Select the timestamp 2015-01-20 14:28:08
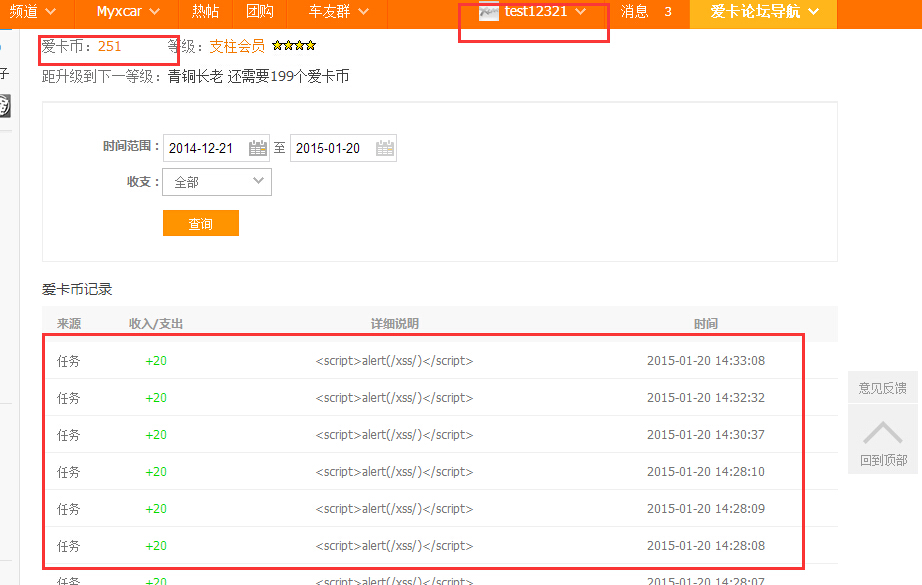The width and height of the screenshot is (922, 585). (706, 546)
